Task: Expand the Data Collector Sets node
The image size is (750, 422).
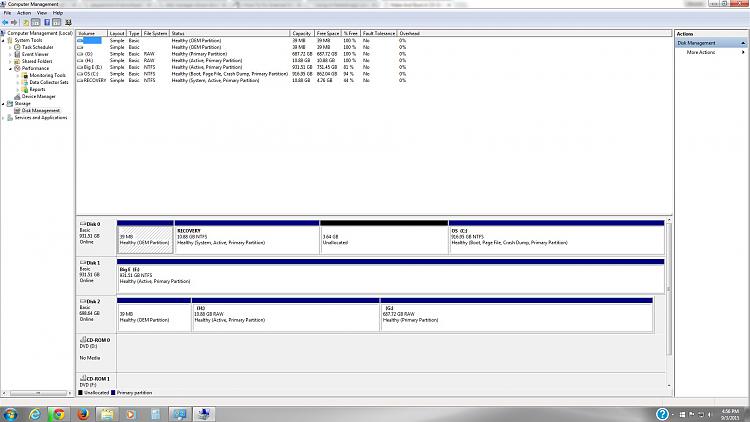Action: tap(18, 83)
